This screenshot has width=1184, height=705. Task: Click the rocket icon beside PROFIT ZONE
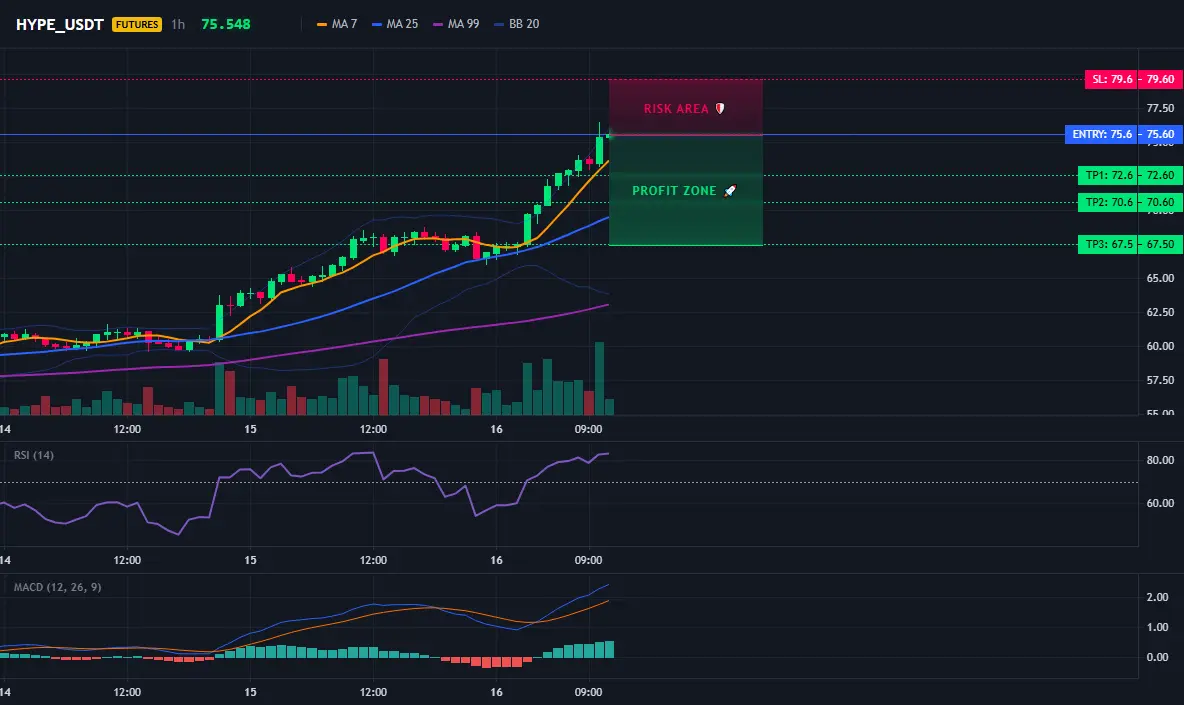click(x=729, y=191)
